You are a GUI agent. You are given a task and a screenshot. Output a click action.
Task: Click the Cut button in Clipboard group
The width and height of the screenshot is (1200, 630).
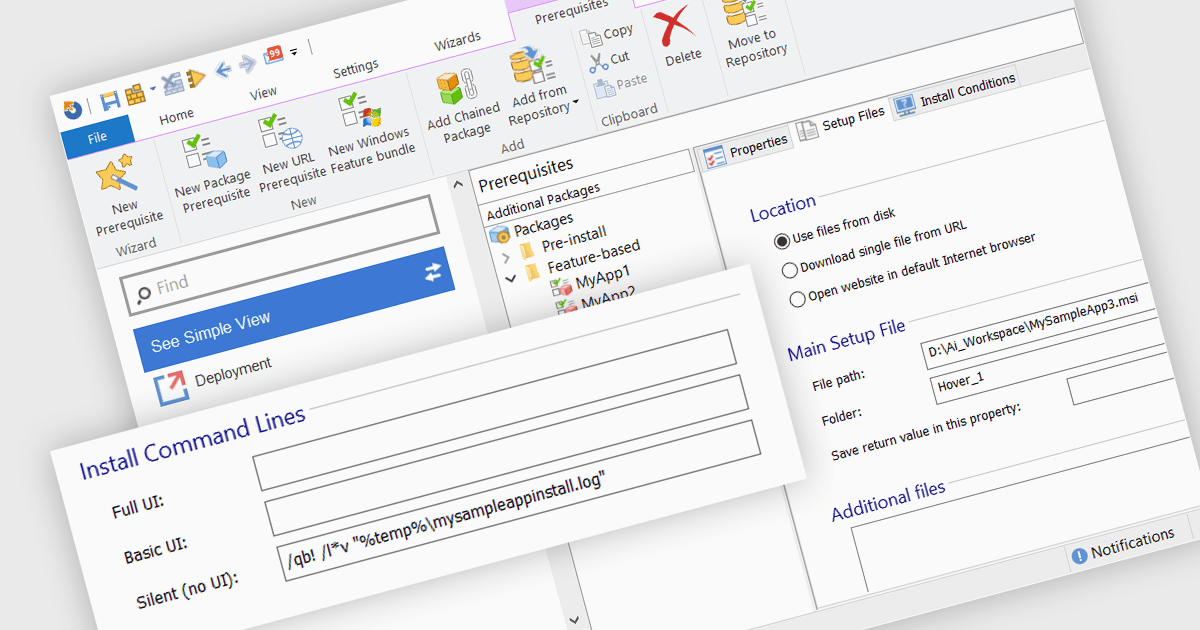point(609,60)
